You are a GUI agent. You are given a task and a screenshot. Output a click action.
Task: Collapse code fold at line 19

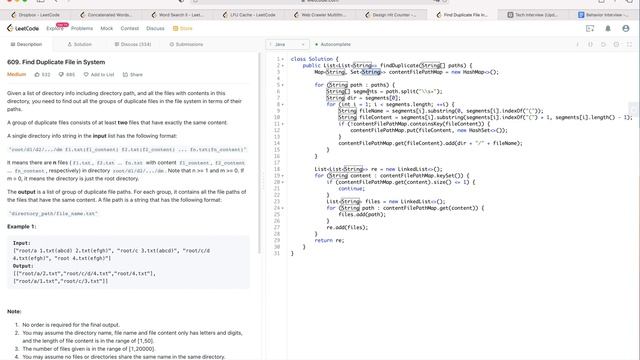coord(283,176)
